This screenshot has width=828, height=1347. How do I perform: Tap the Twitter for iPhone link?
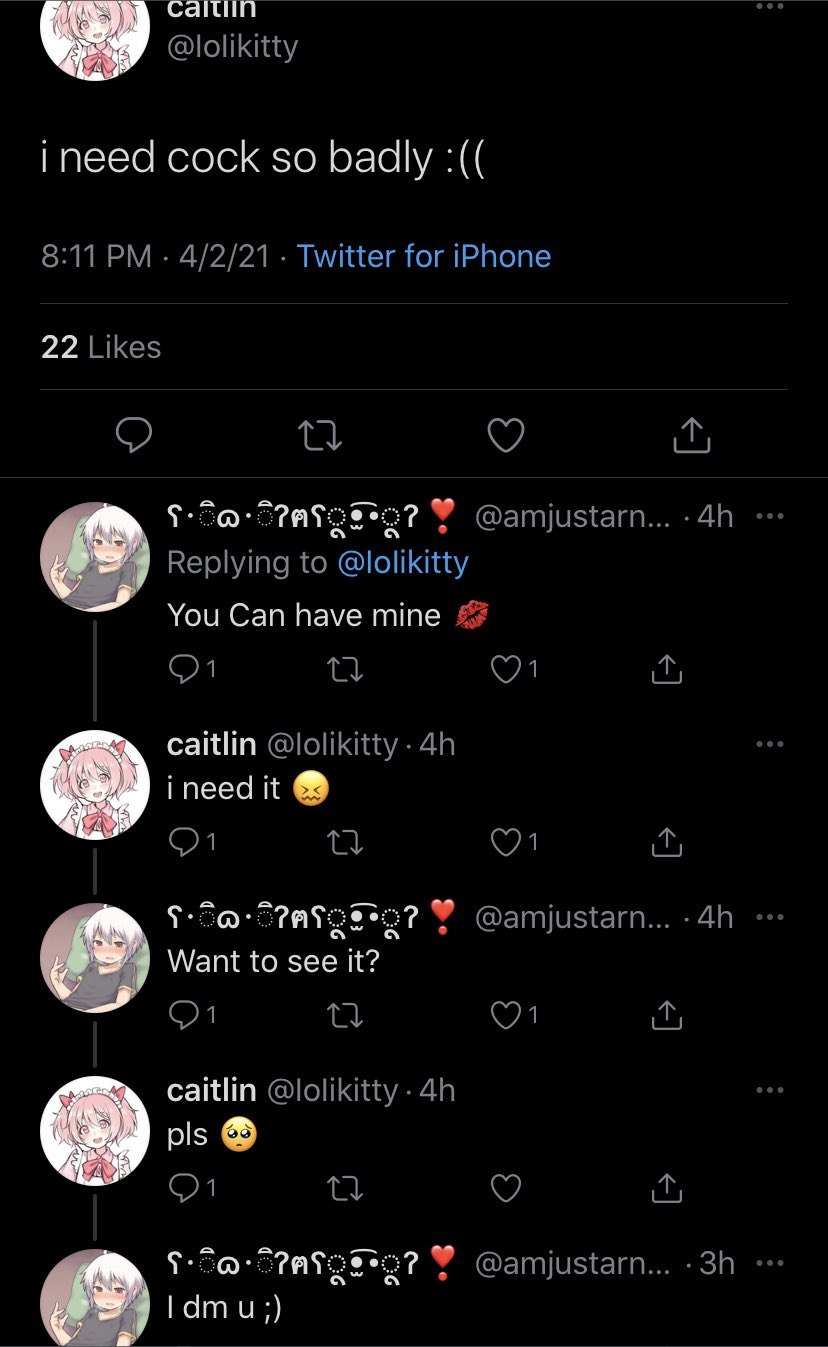pos(424,256)
